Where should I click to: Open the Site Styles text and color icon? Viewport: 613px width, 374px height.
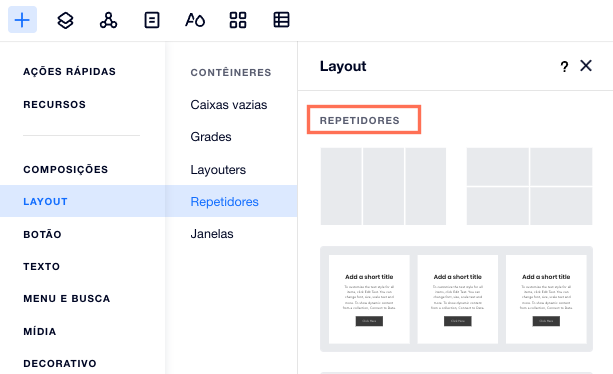click(195, 20)
